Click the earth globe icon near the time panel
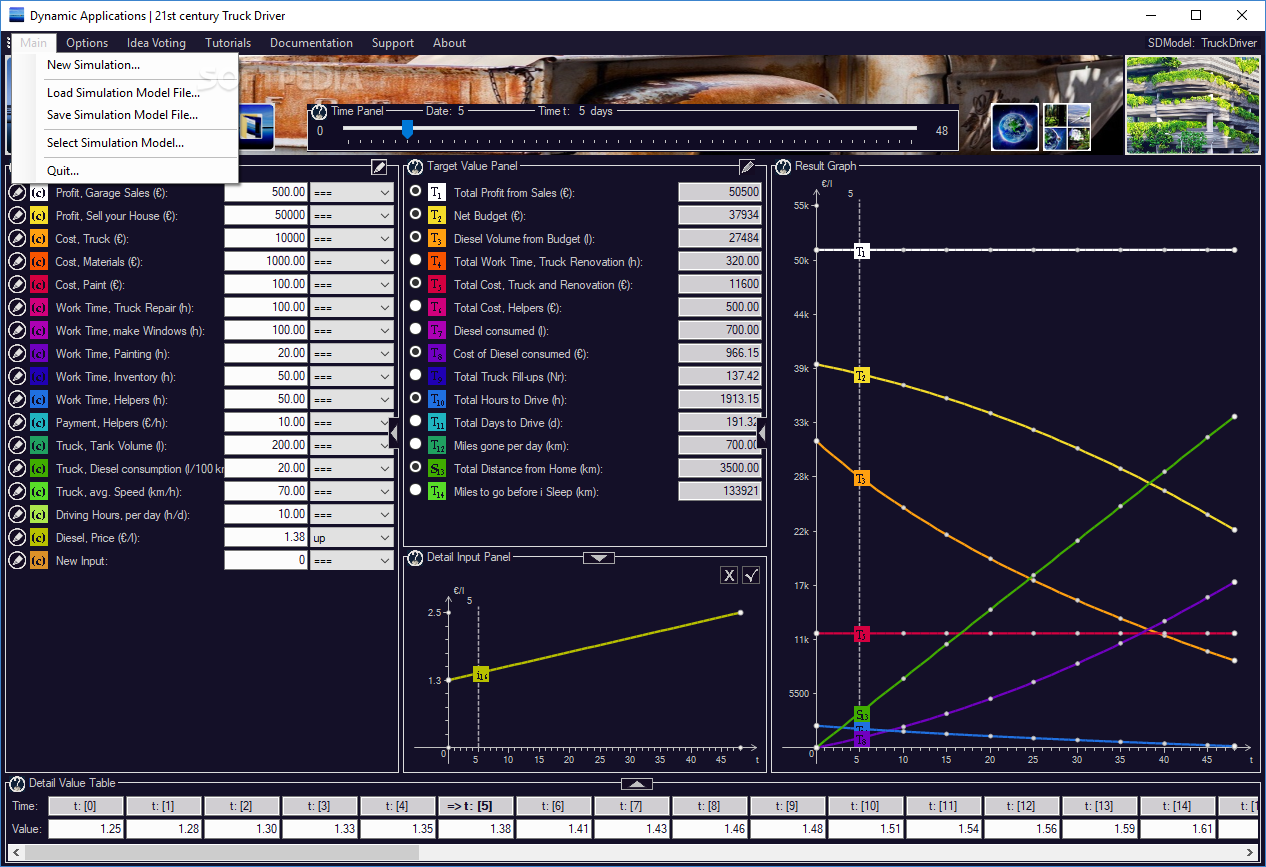 pos(1015,127)
